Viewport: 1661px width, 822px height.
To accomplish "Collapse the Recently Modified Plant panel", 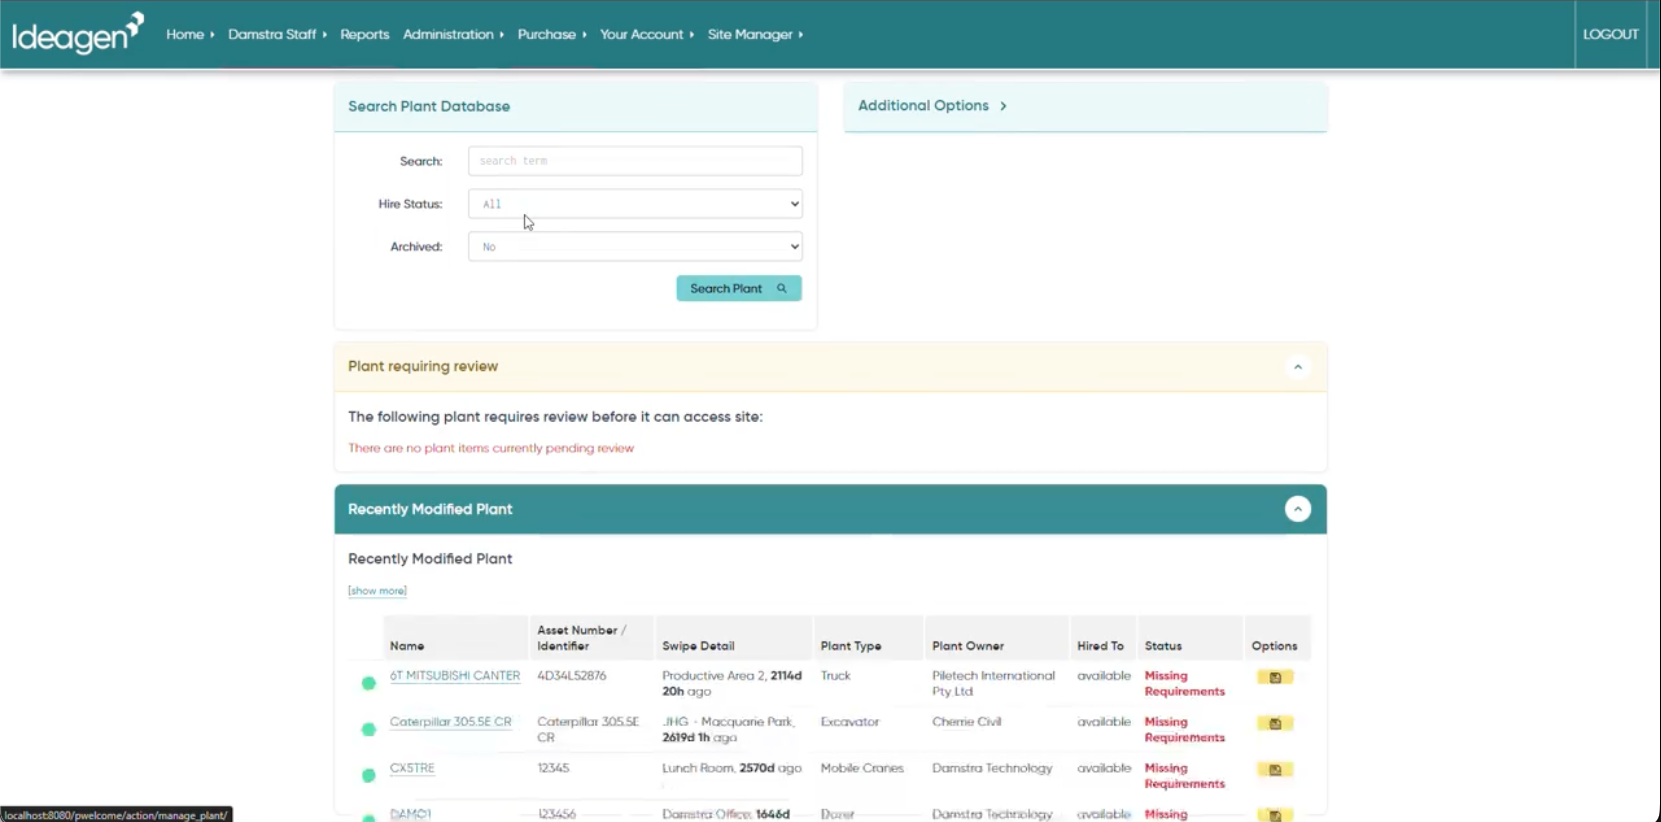I will (x=1297, y=509).
